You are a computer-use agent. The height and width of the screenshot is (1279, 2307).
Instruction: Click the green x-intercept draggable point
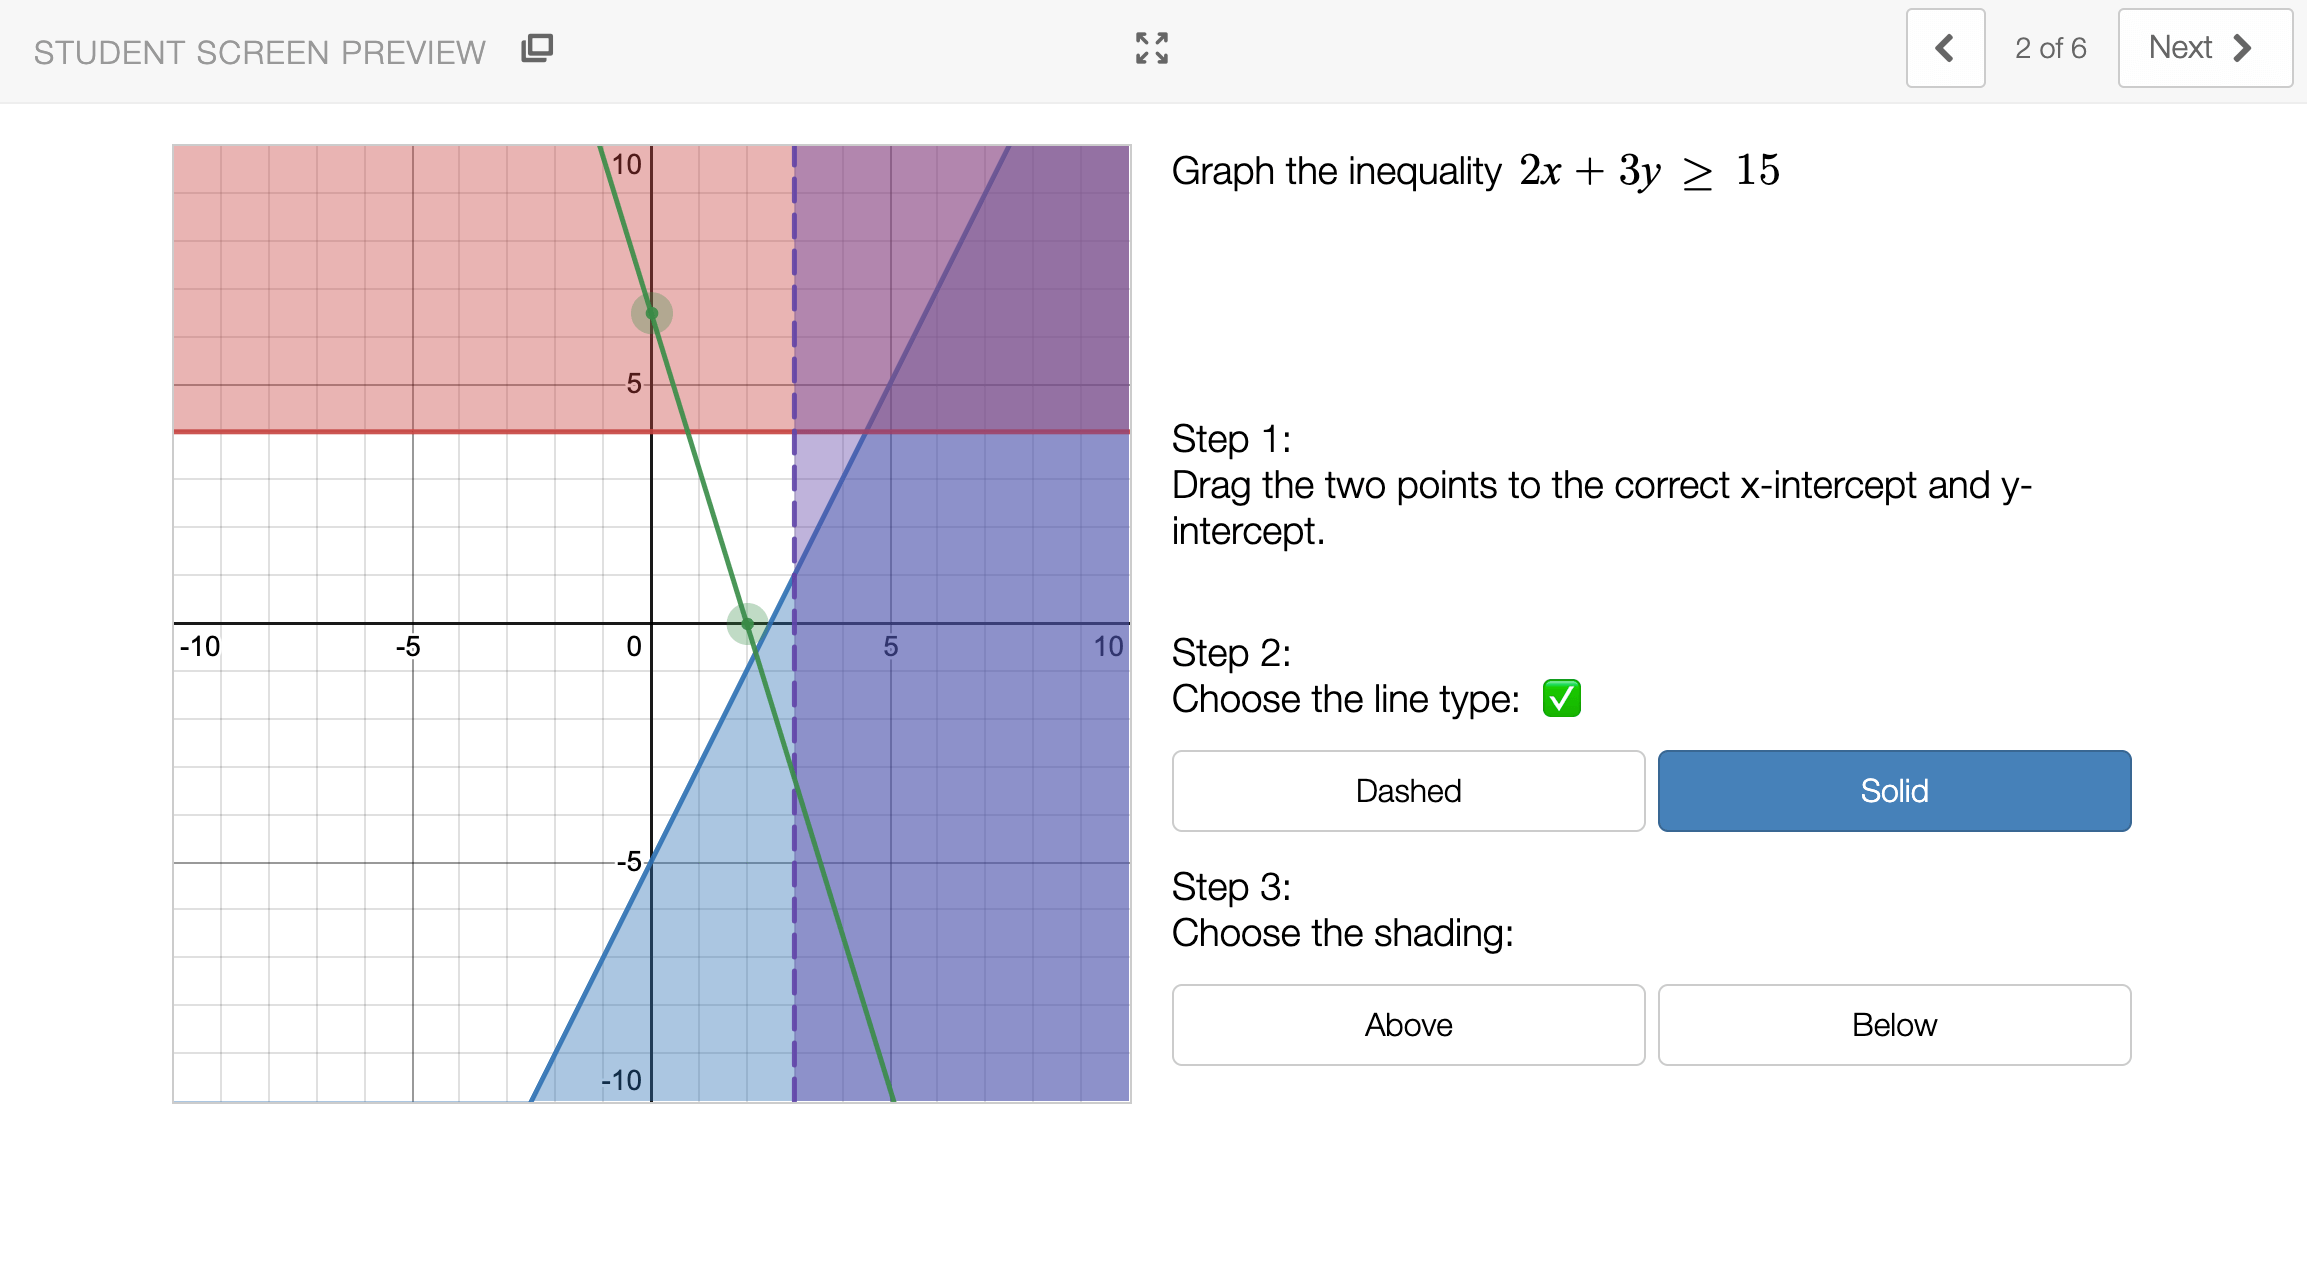pyautogui.click(x=747, y=624)
